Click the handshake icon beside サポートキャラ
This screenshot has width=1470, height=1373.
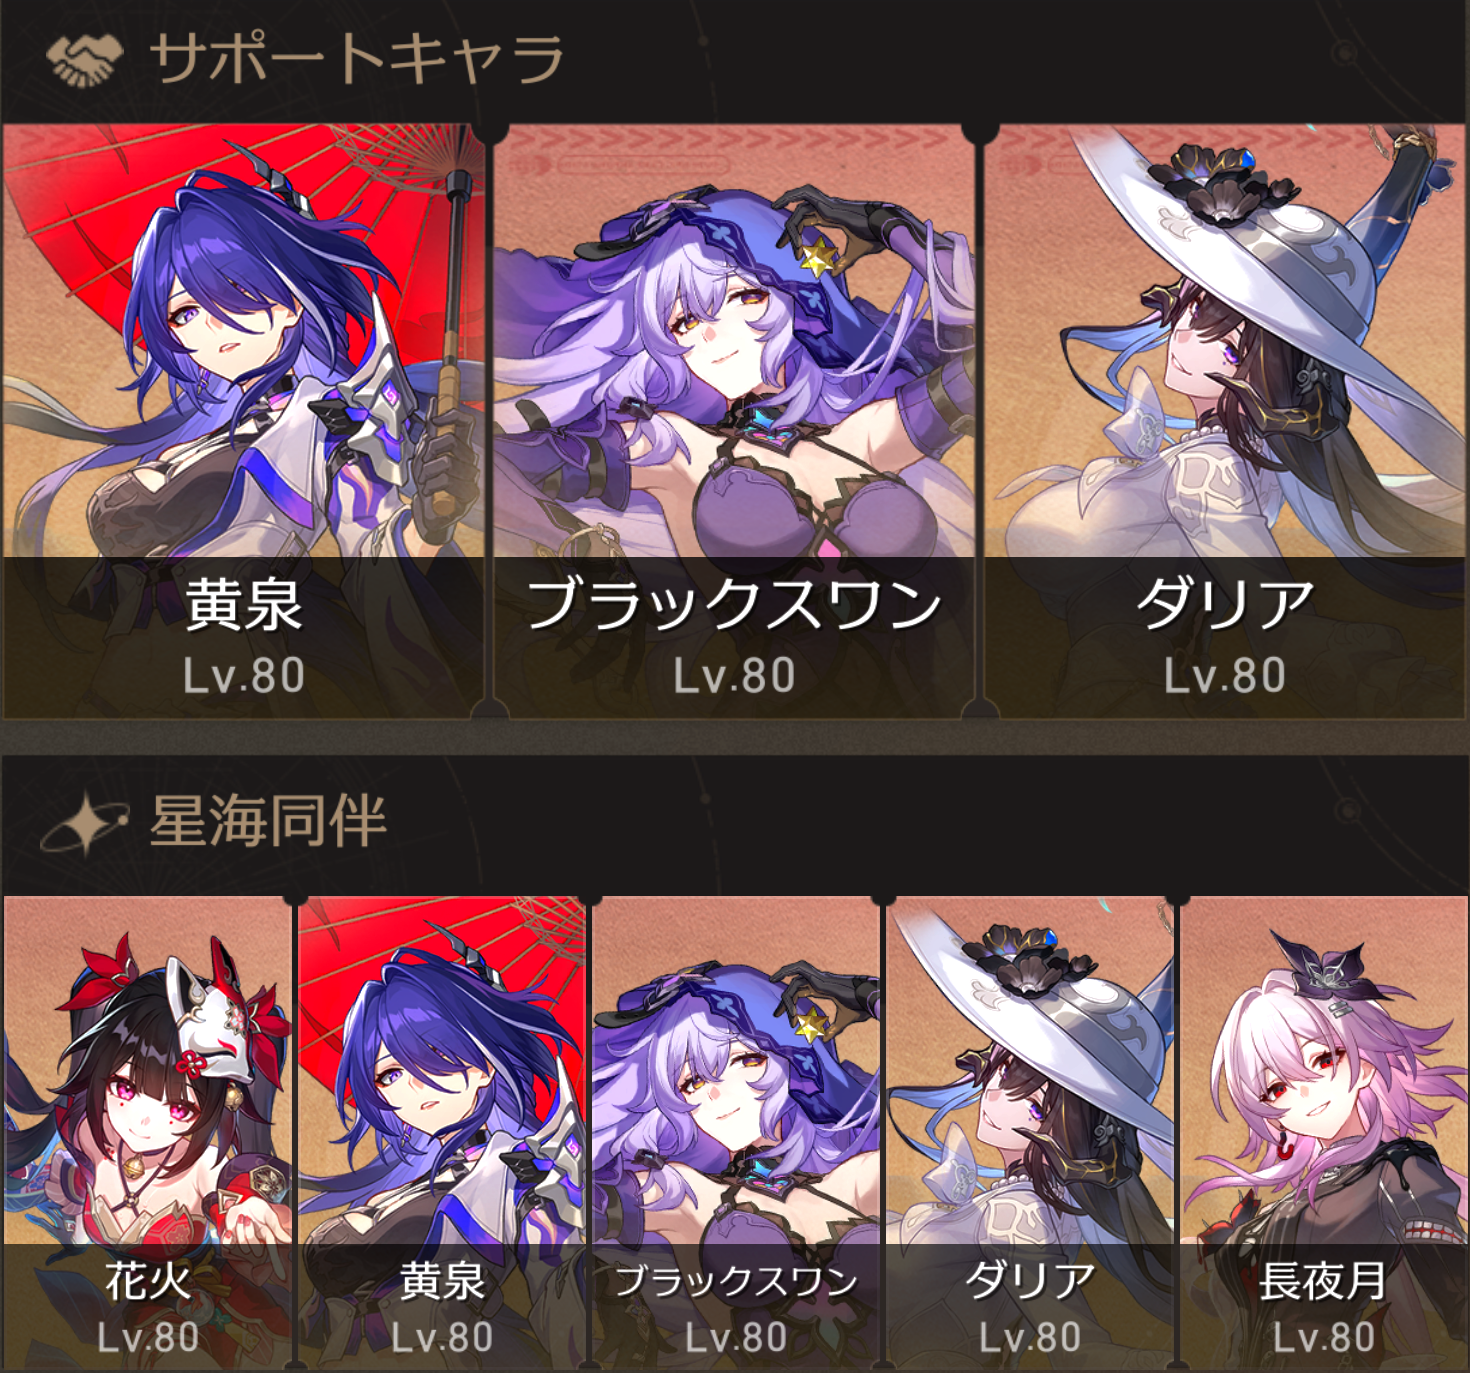84,59
